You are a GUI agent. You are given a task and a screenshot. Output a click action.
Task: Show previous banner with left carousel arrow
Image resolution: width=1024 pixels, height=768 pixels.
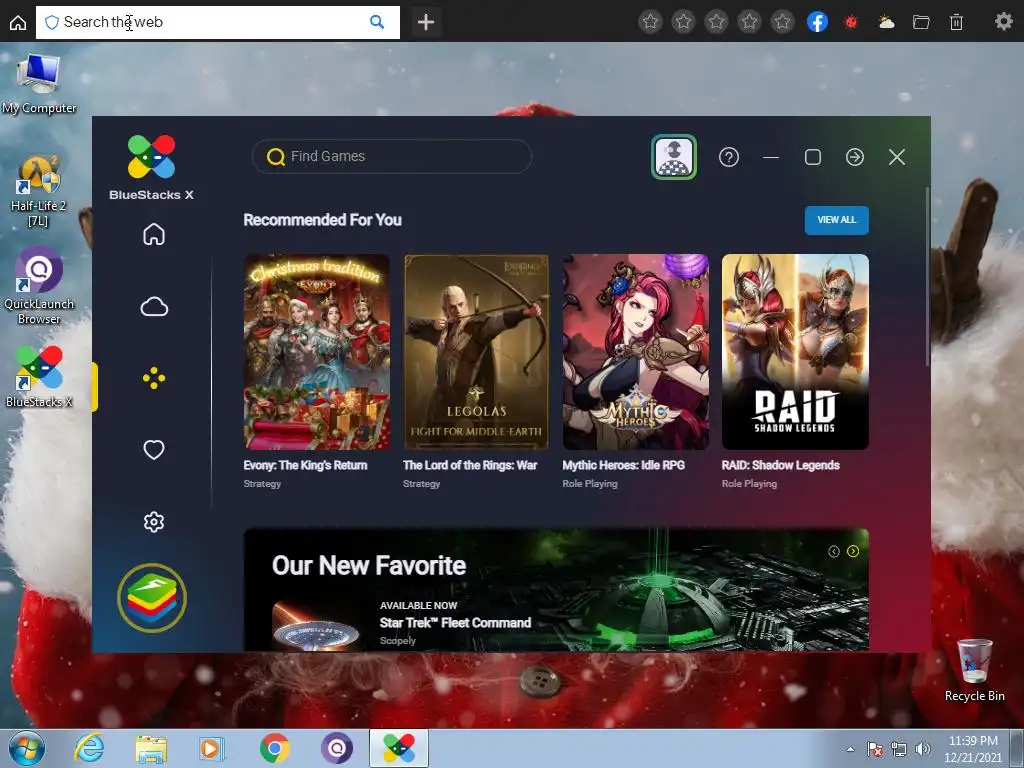834,552
